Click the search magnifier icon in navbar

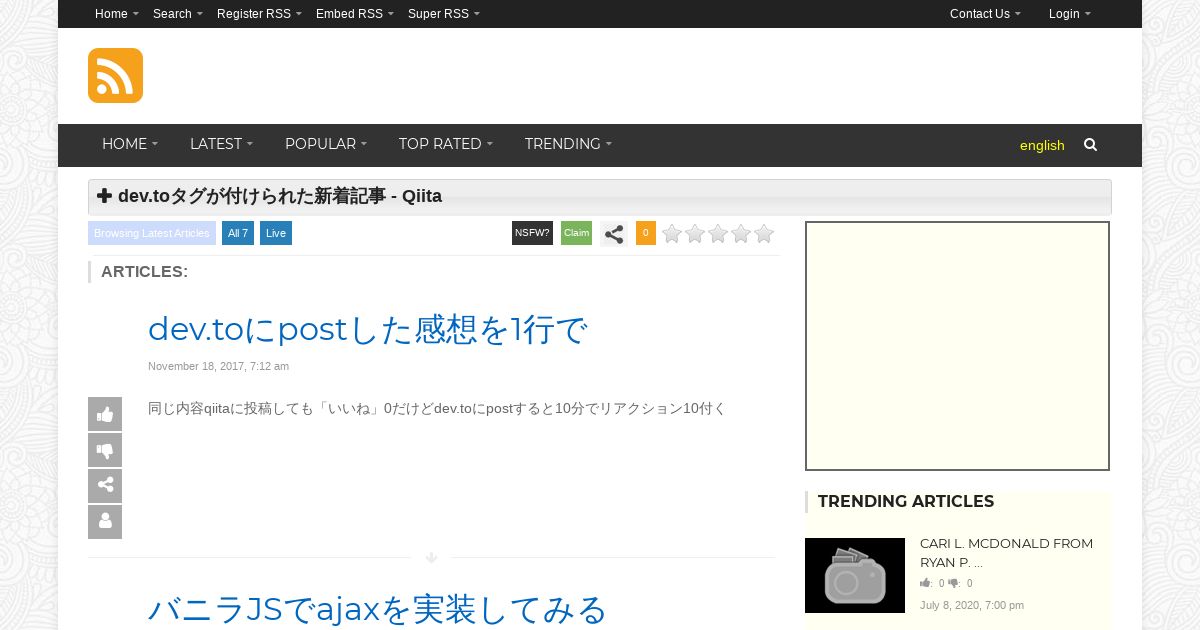click(1090, 145)
